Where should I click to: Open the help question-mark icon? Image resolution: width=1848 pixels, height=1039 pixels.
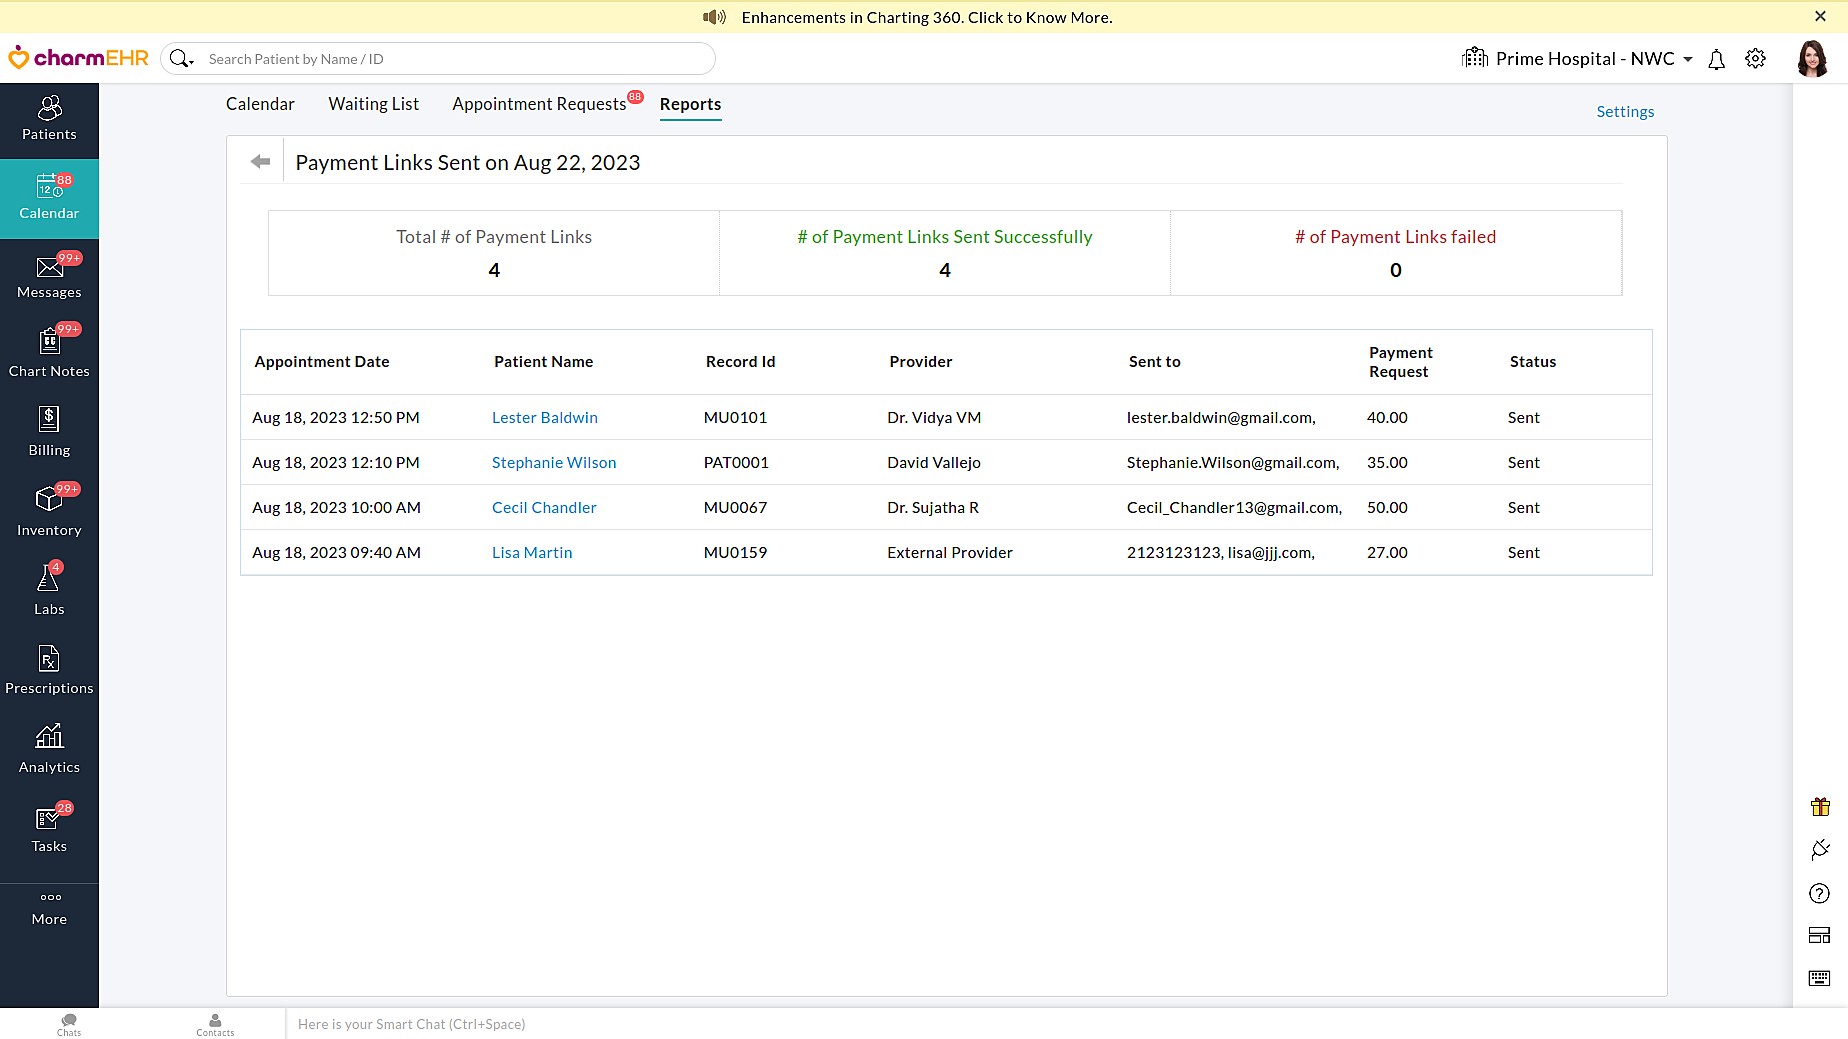tap(1819, 893)
